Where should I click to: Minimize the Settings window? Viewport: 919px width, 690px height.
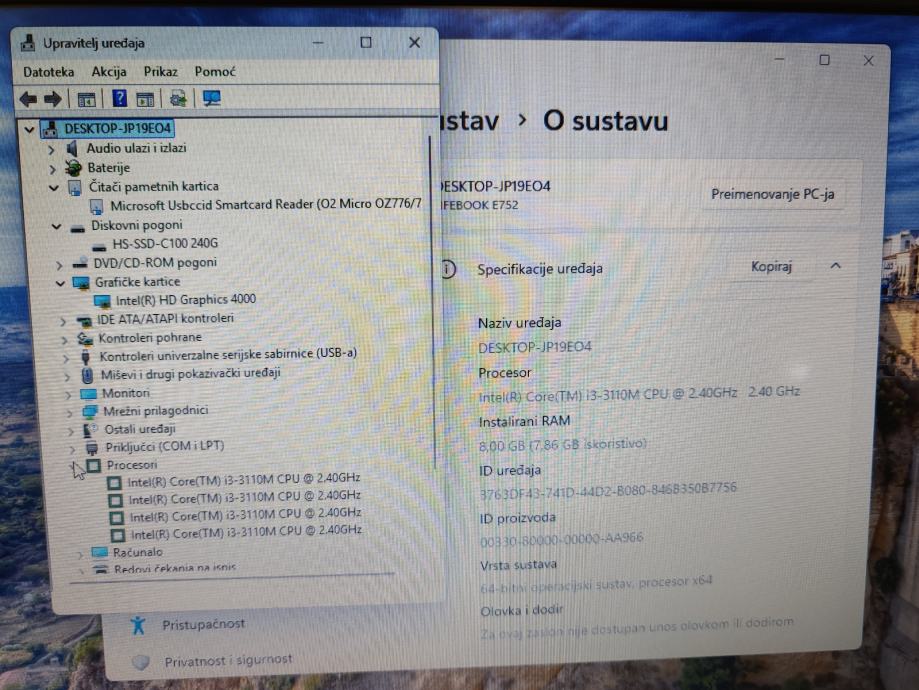pos(780,59)
